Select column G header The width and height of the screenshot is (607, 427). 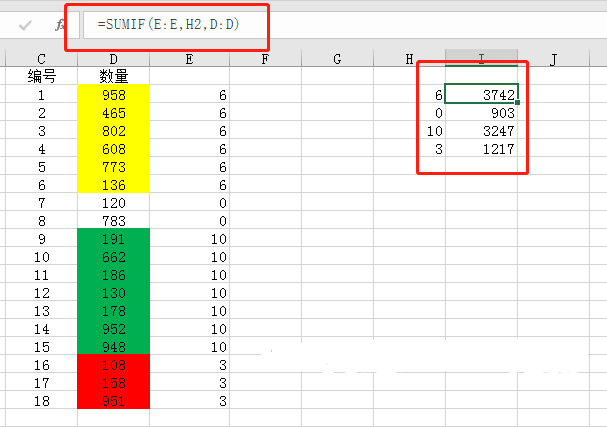pos(337,59)
